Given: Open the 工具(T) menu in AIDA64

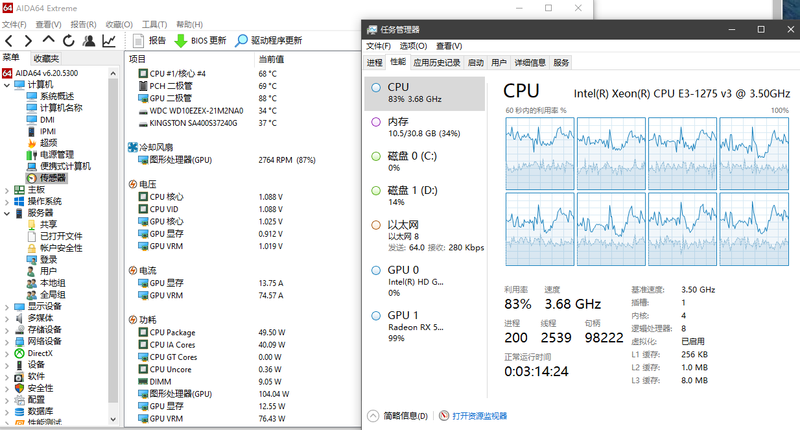Looking at the screenshot, I should point(154,24).
